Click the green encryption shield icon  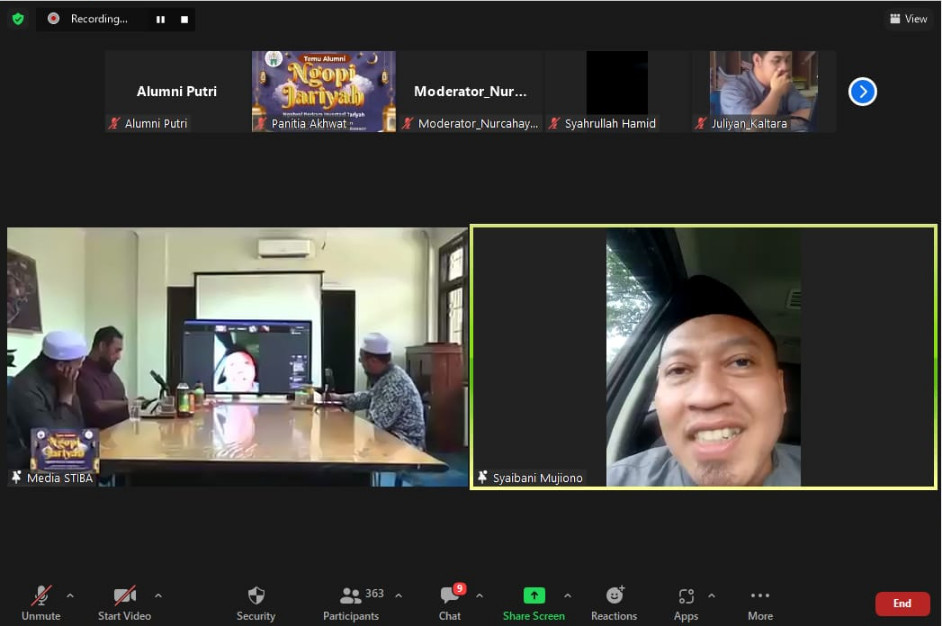point(18,19)
